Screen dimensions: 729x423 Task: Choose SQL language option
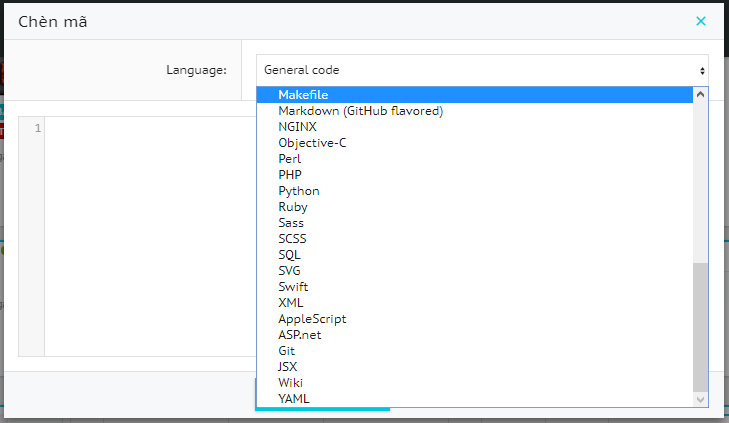click(x=289, y=255)
